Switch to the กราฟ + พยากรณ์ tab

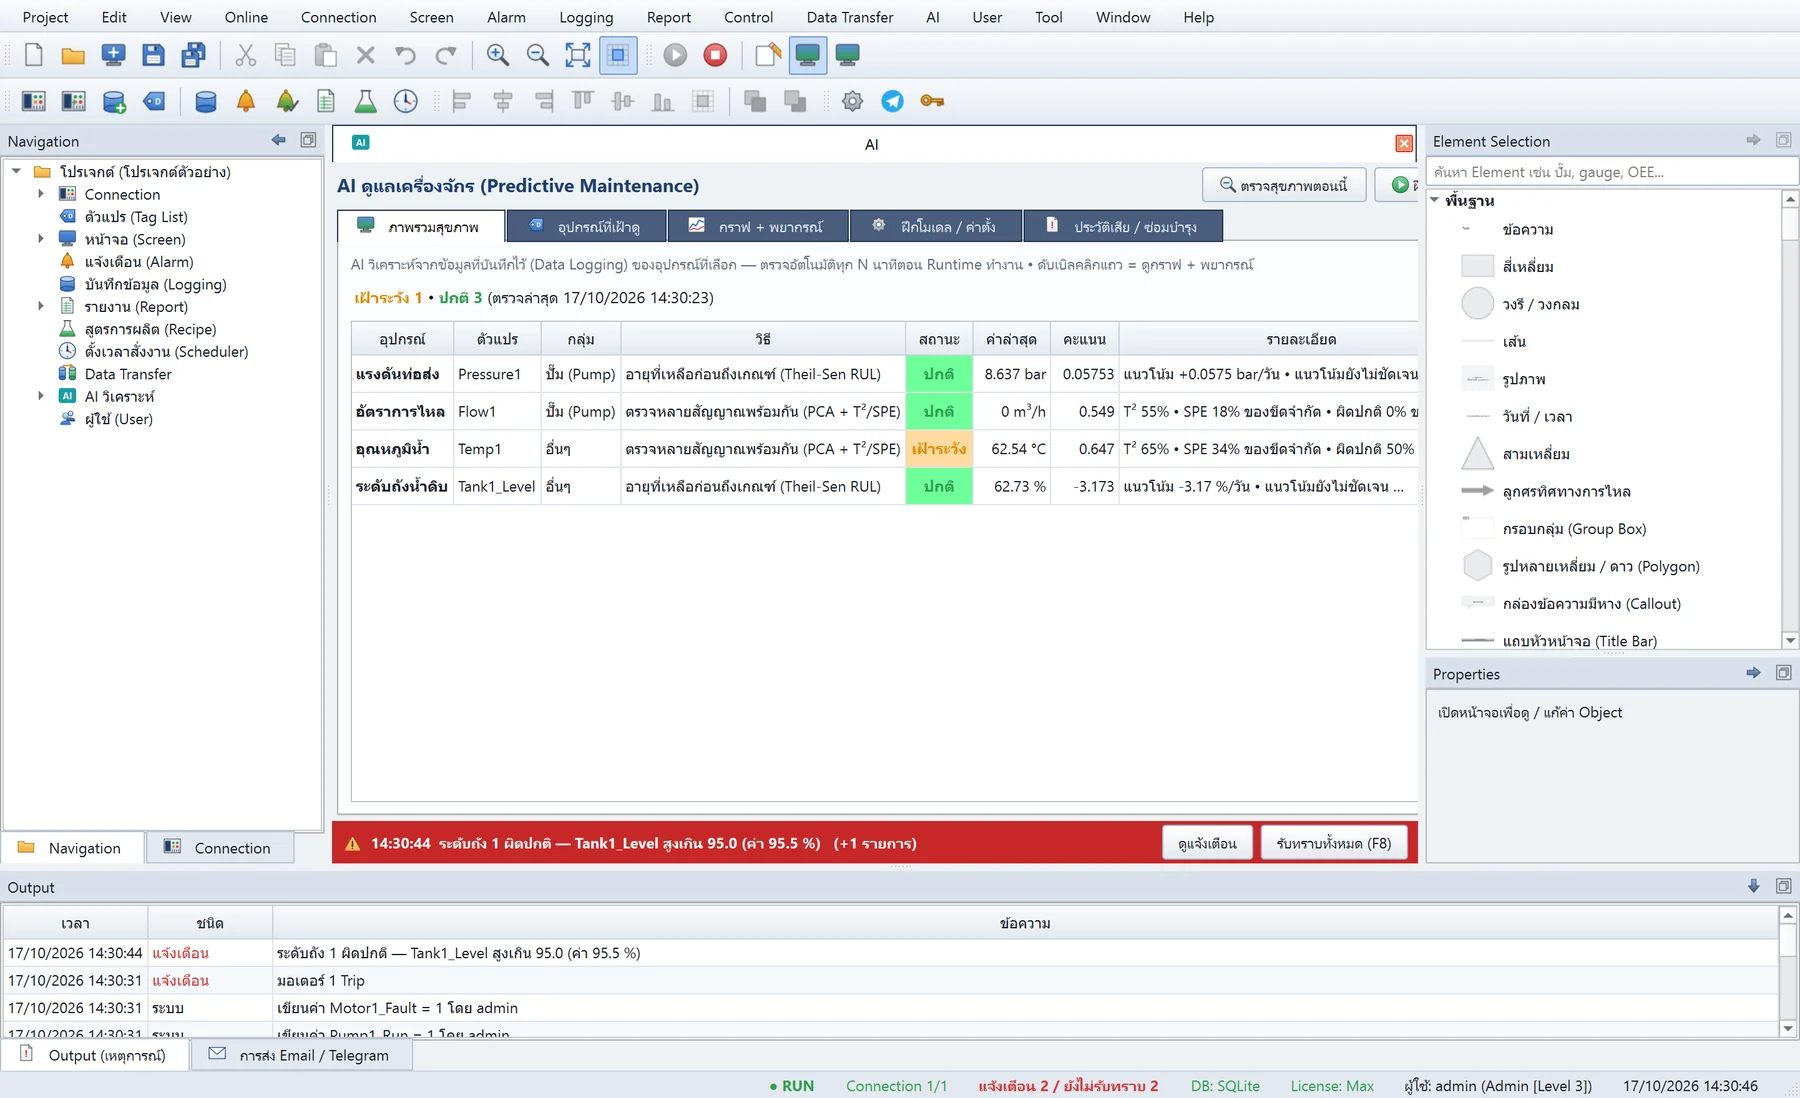(758, 226)
